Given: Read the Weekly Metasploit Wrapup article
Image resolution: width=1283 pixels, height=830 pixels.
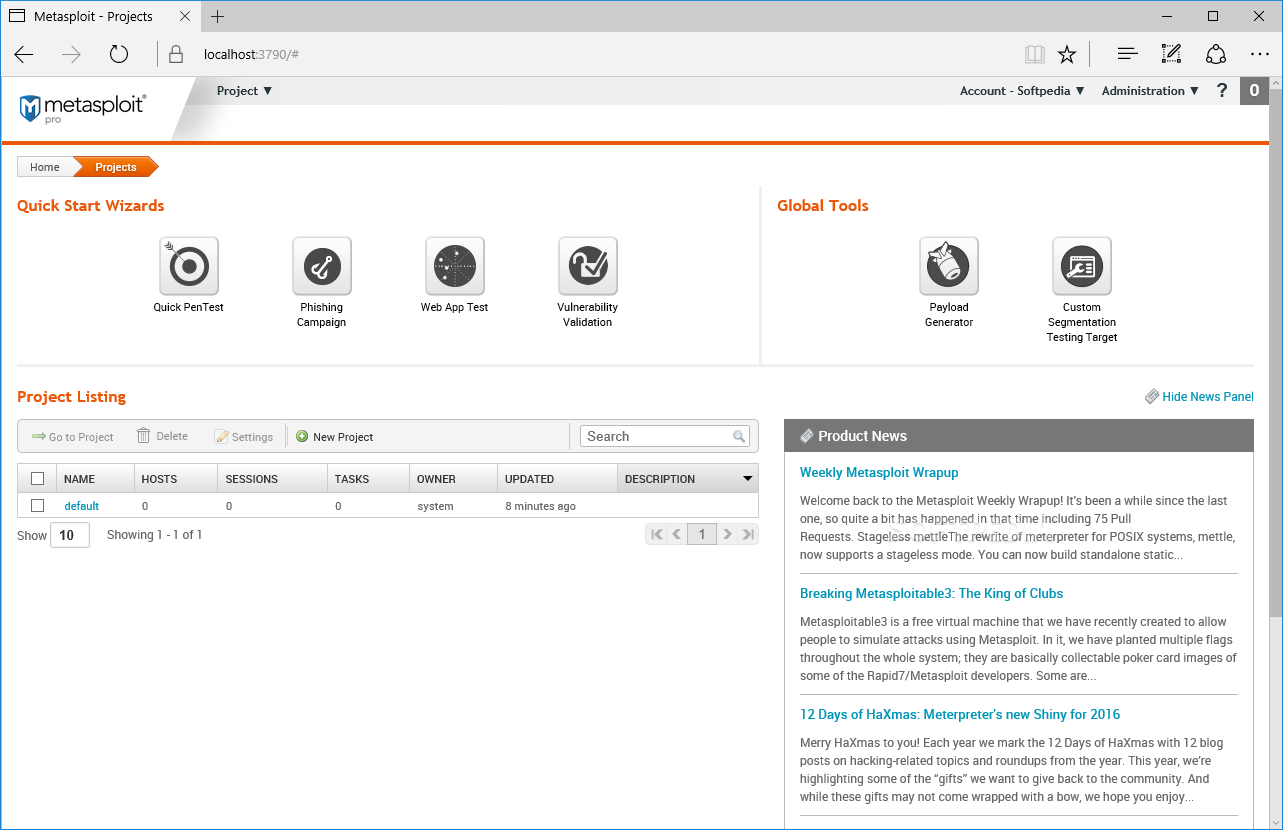Looking at the screenshot, I should tap(879, 472).
